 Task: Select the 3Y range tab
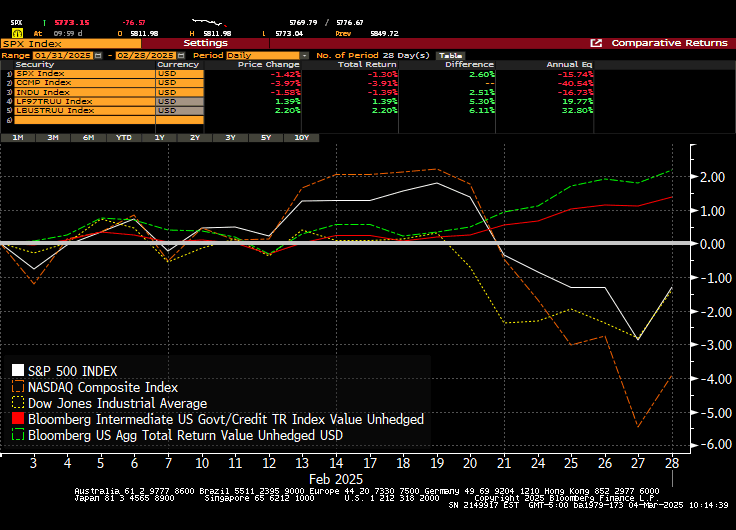(x=230, y=138)
